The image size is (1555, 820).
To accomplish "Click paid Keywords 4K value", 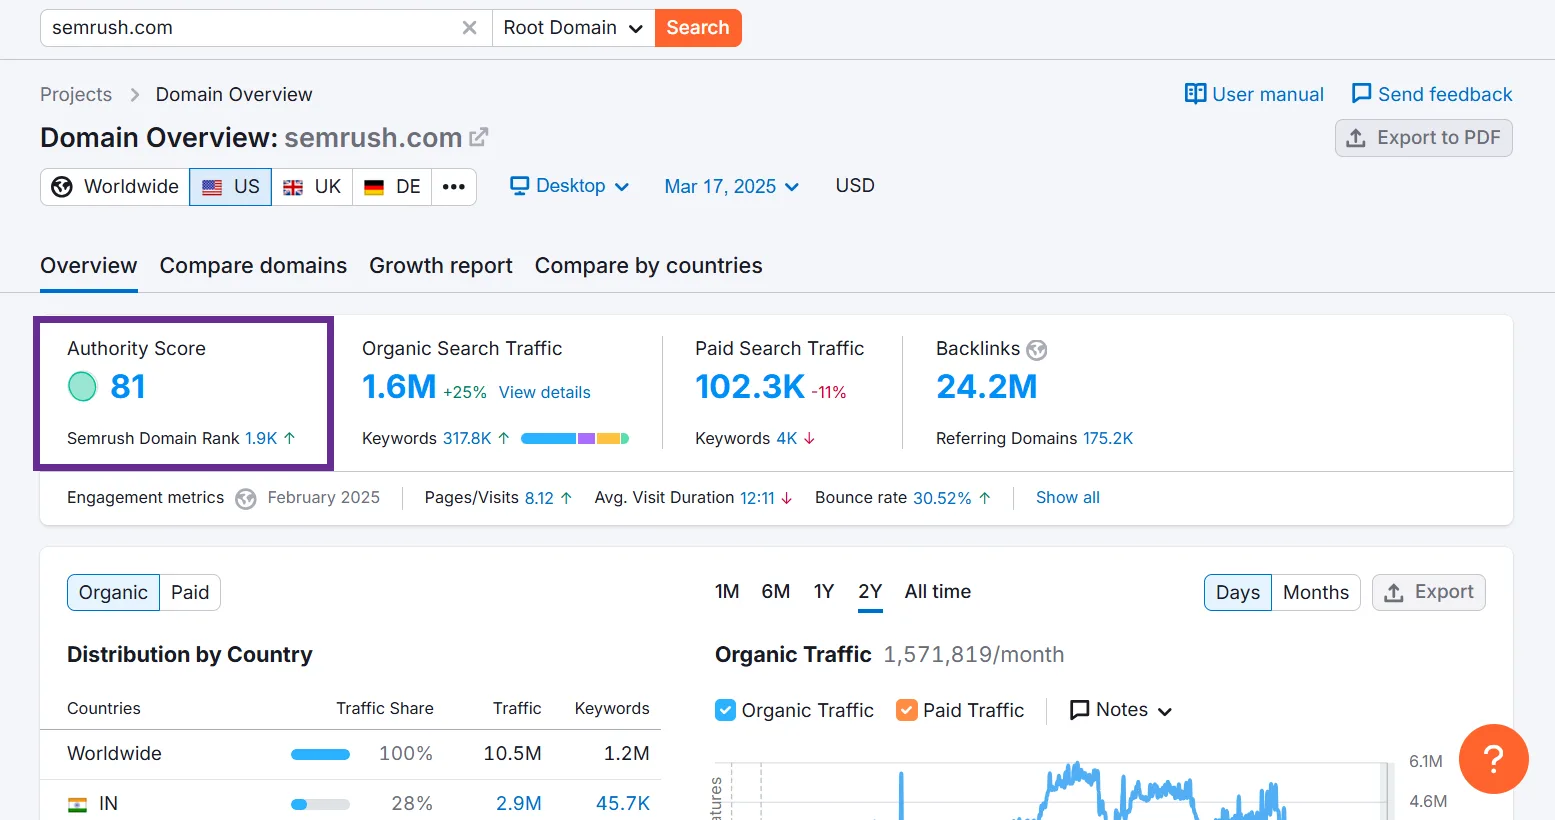I will click(787, 438).
